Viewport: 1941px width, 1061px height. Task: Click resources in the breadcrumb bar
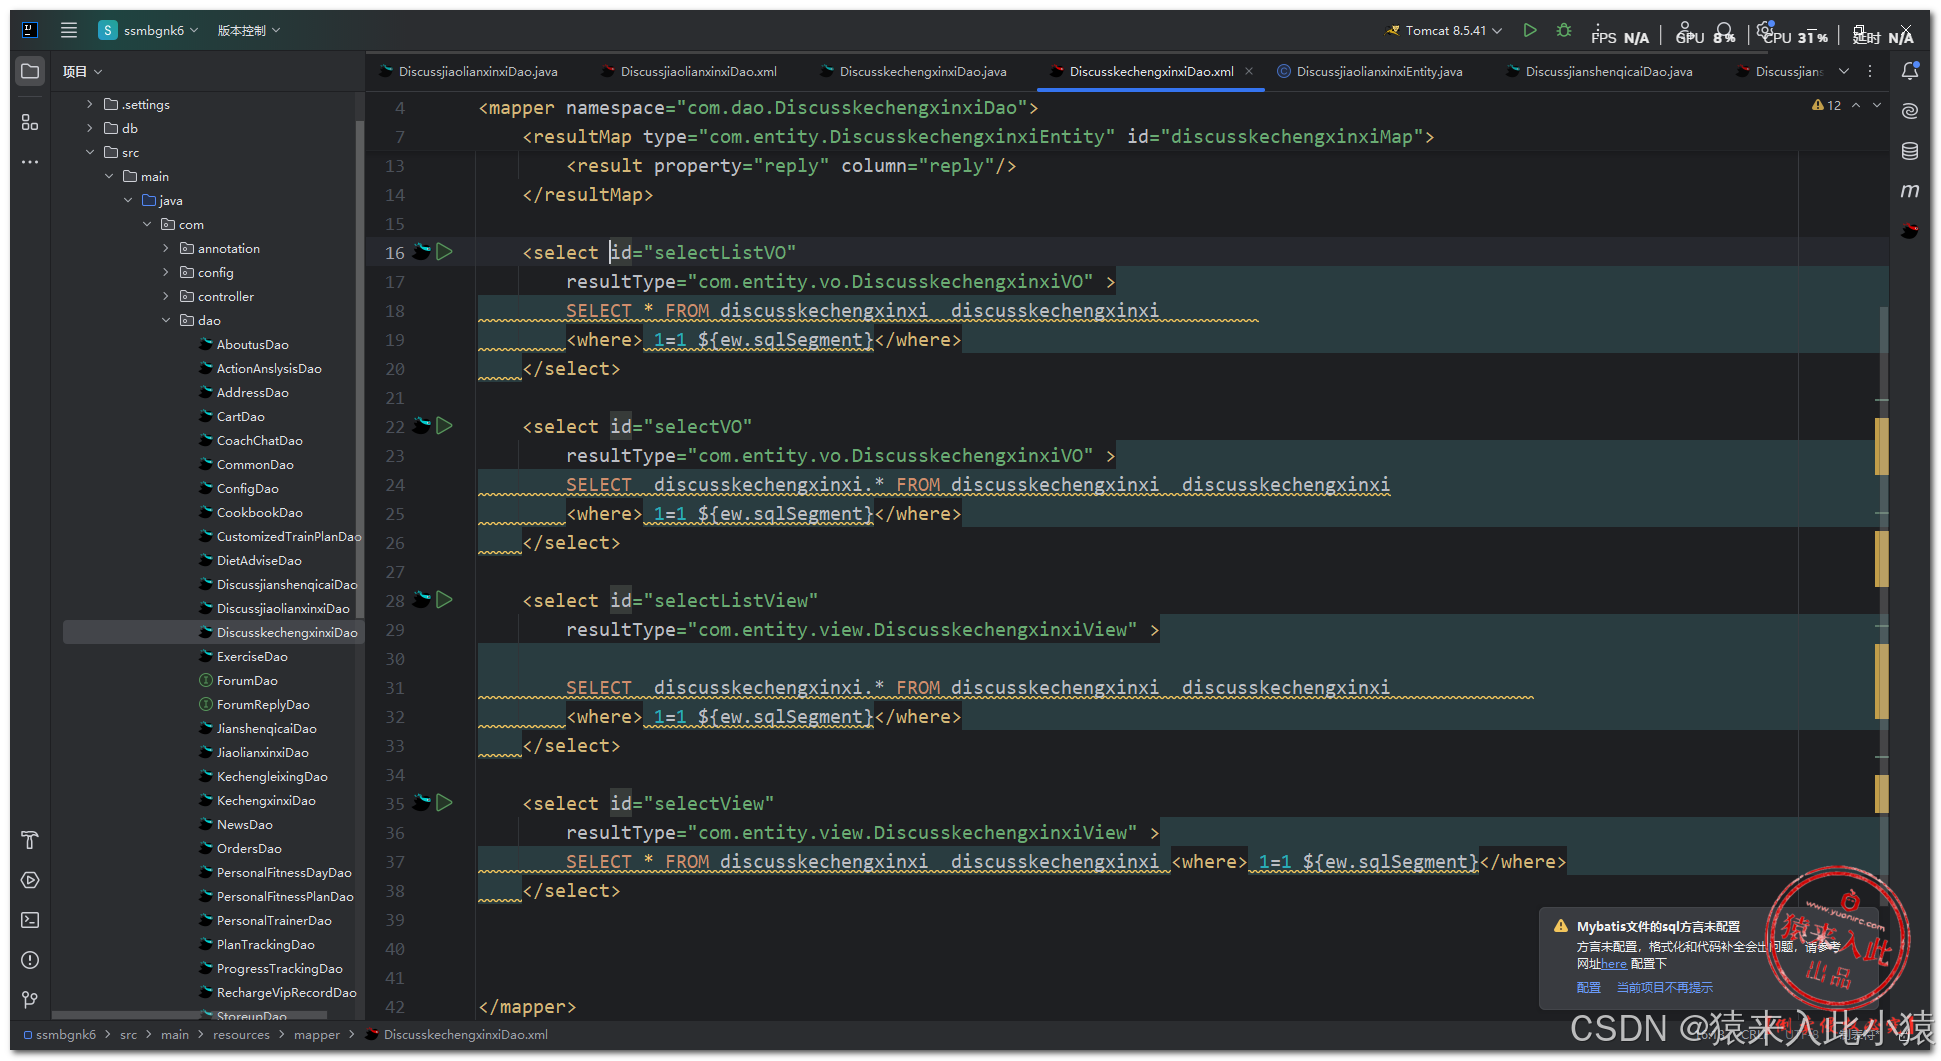pyautogui.click(x=241, y=1035)
